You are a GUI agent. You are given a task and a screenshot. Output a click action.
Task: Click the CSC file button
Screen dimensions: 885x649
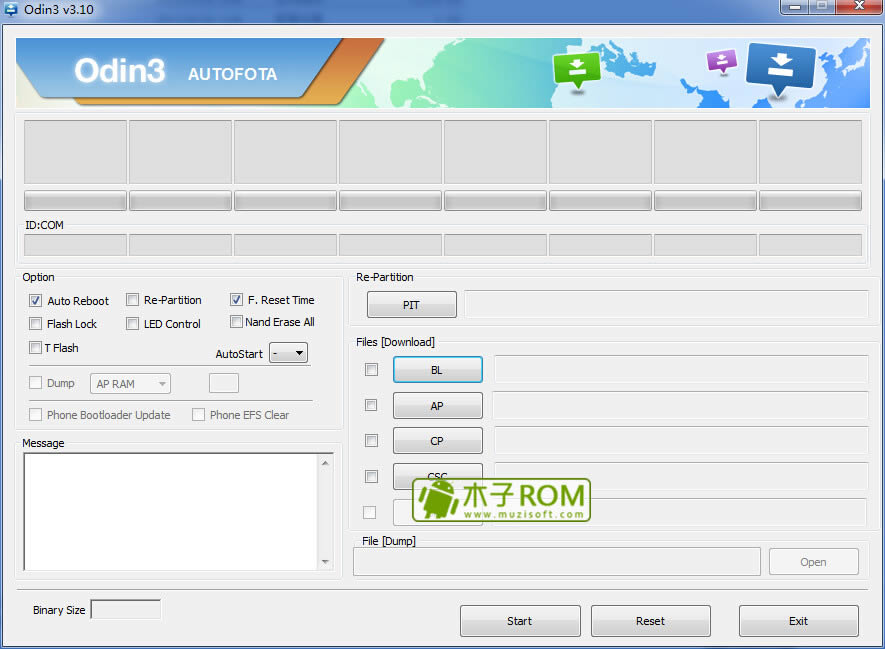[x=437, y=476]
